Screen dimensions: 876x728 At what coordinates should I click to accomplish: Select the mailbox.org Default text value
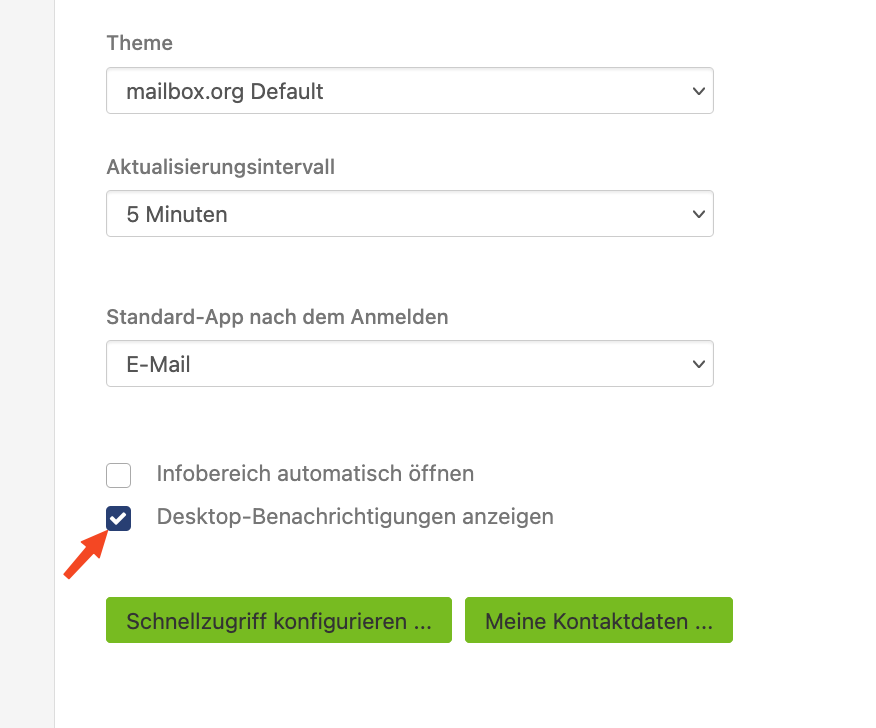tap(225, 91)
